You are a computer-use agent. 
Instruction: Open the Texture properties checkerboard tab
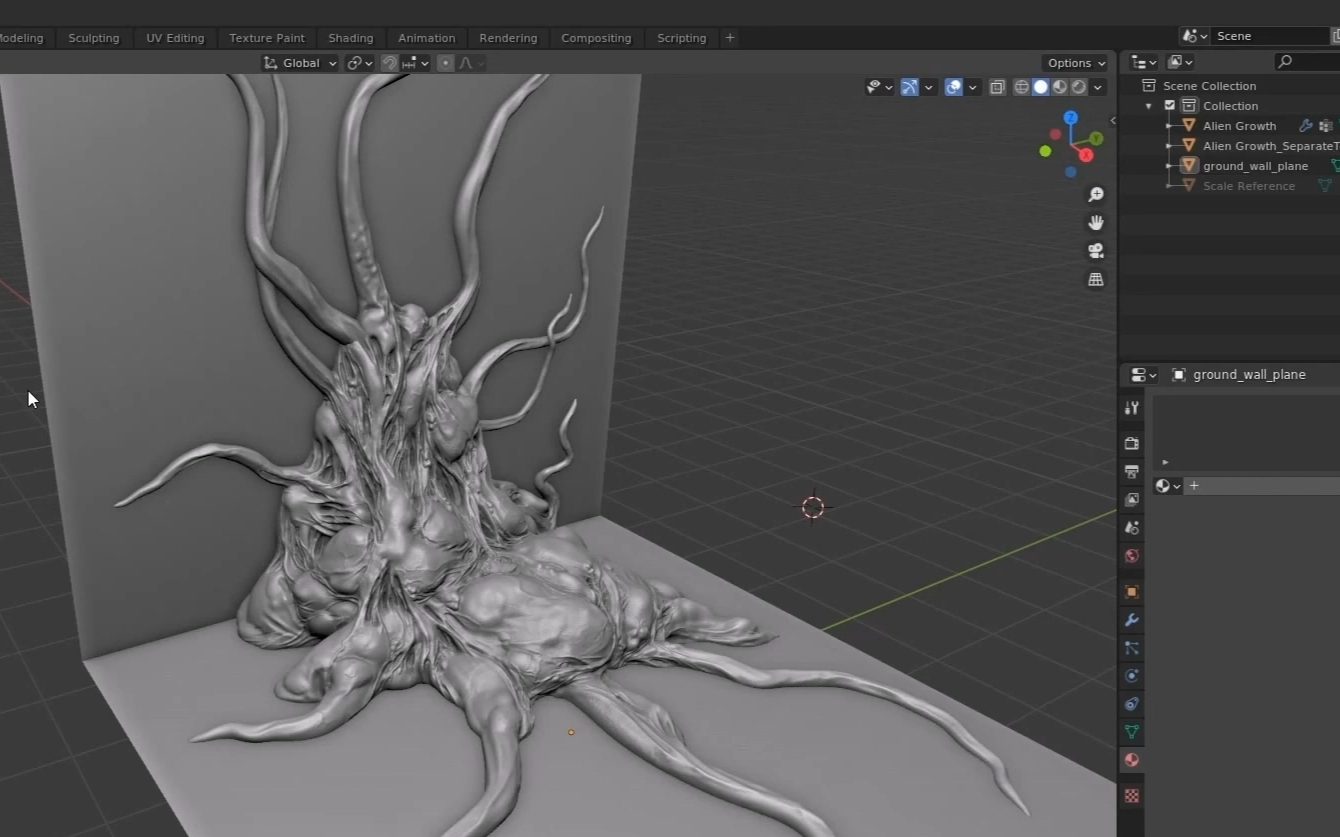pyautogui.click(x=1132, y=796)
